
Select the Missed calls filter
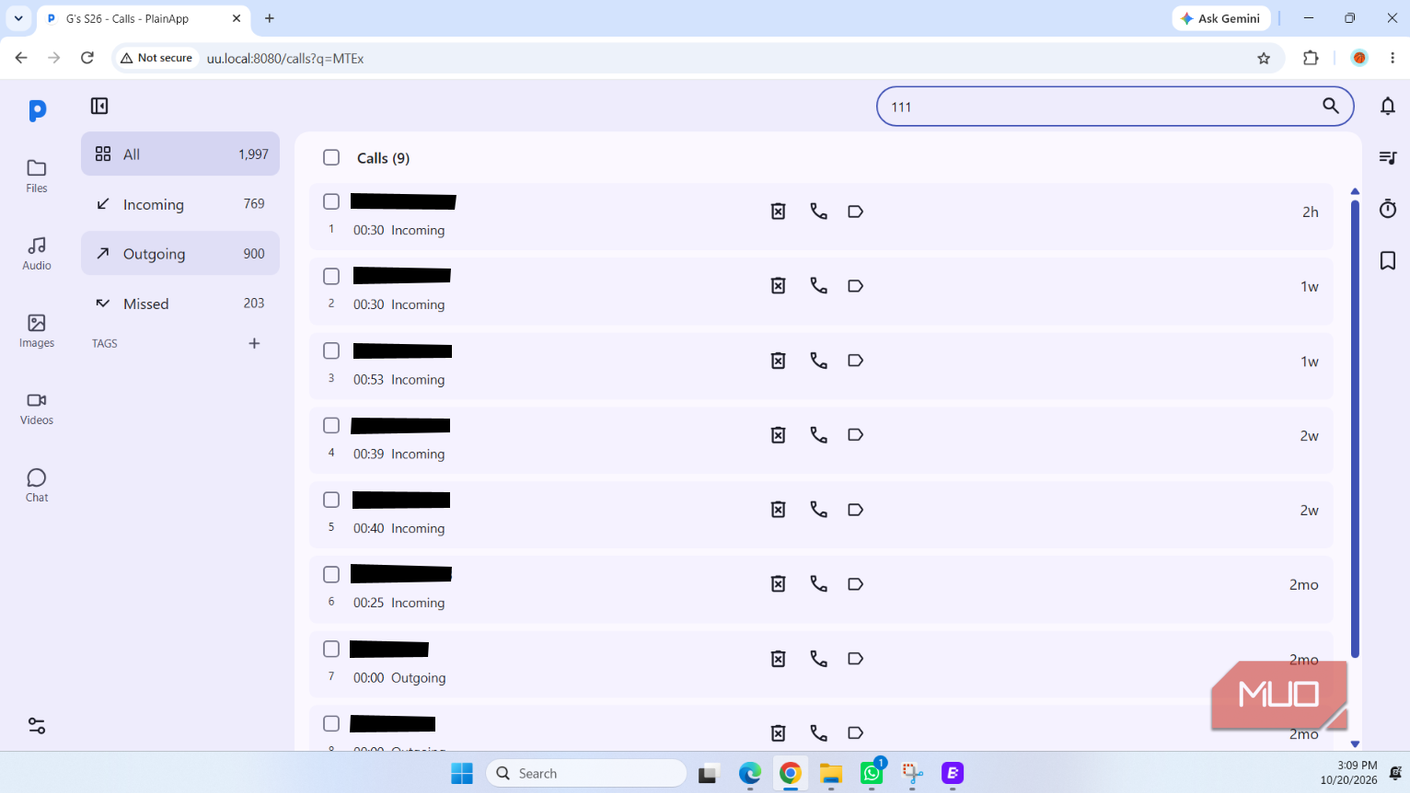coord(180,303)
